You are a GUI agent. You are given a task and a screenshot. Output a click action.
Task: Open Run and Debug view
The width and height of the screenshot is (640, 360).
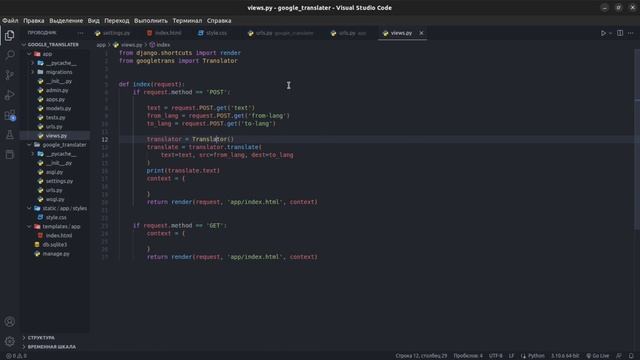tap(10, 95)
